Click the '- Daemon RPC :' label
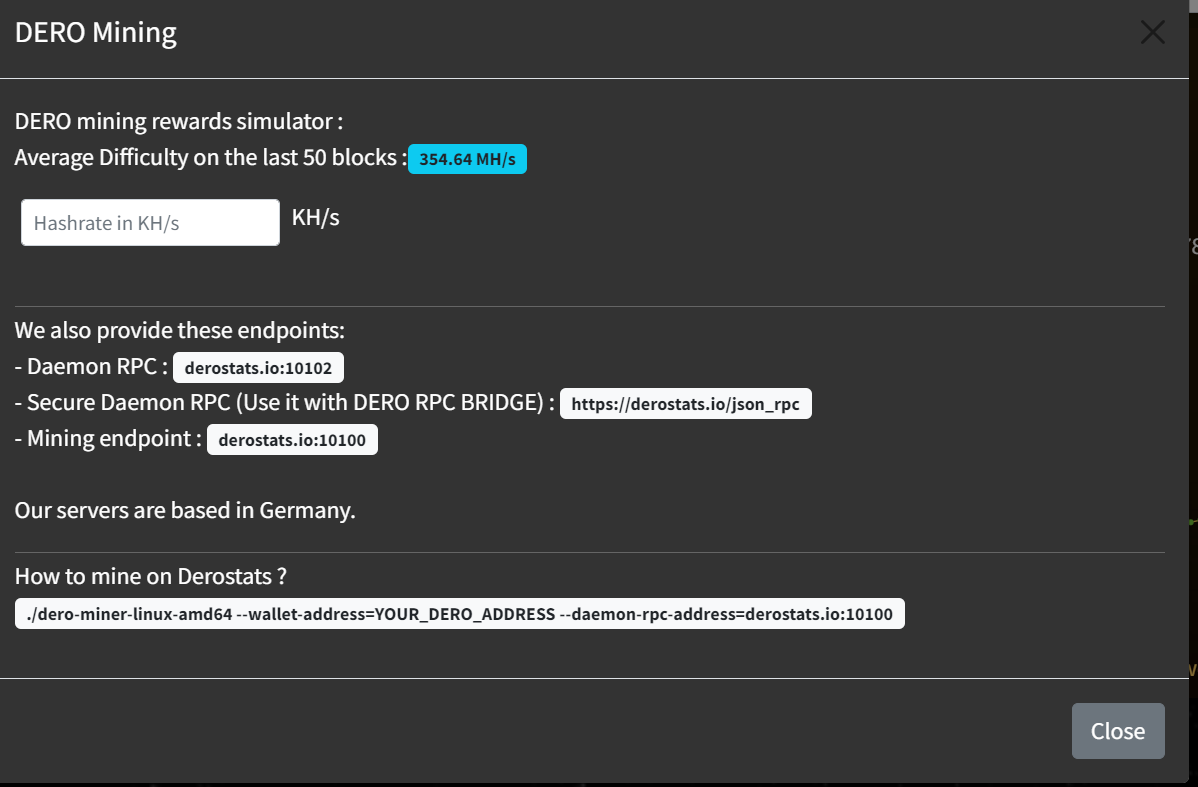 pos(91,367)
